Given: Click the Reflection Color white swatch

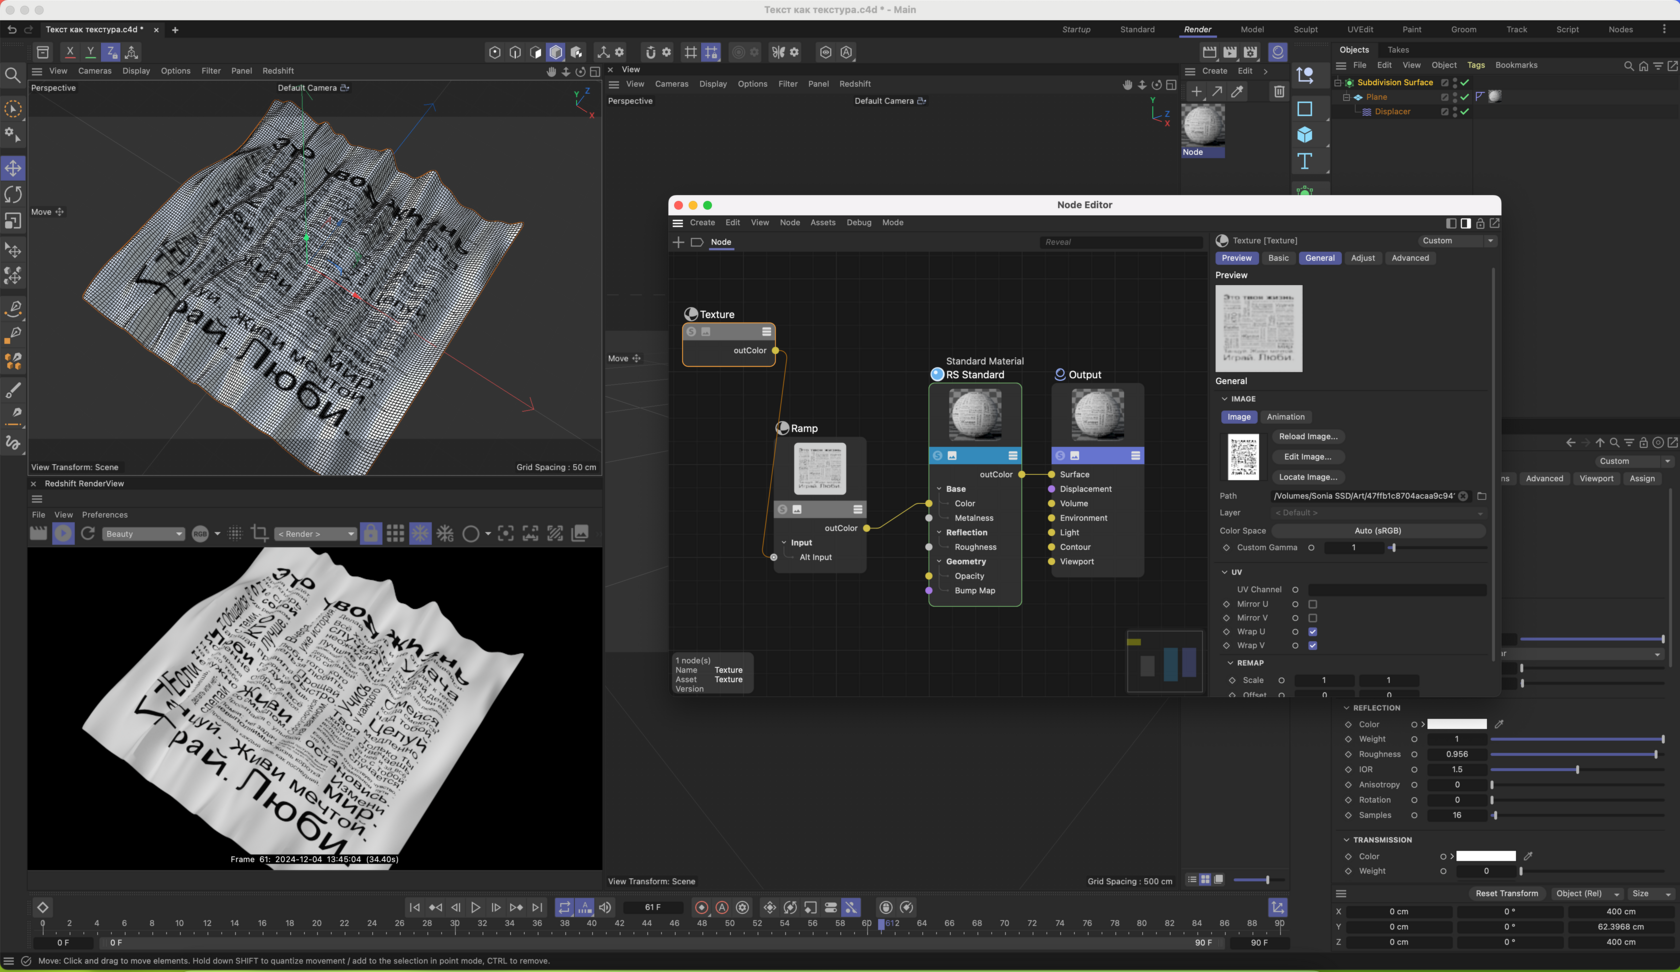Looking at the screenshot, I should tap(1456, 724).
